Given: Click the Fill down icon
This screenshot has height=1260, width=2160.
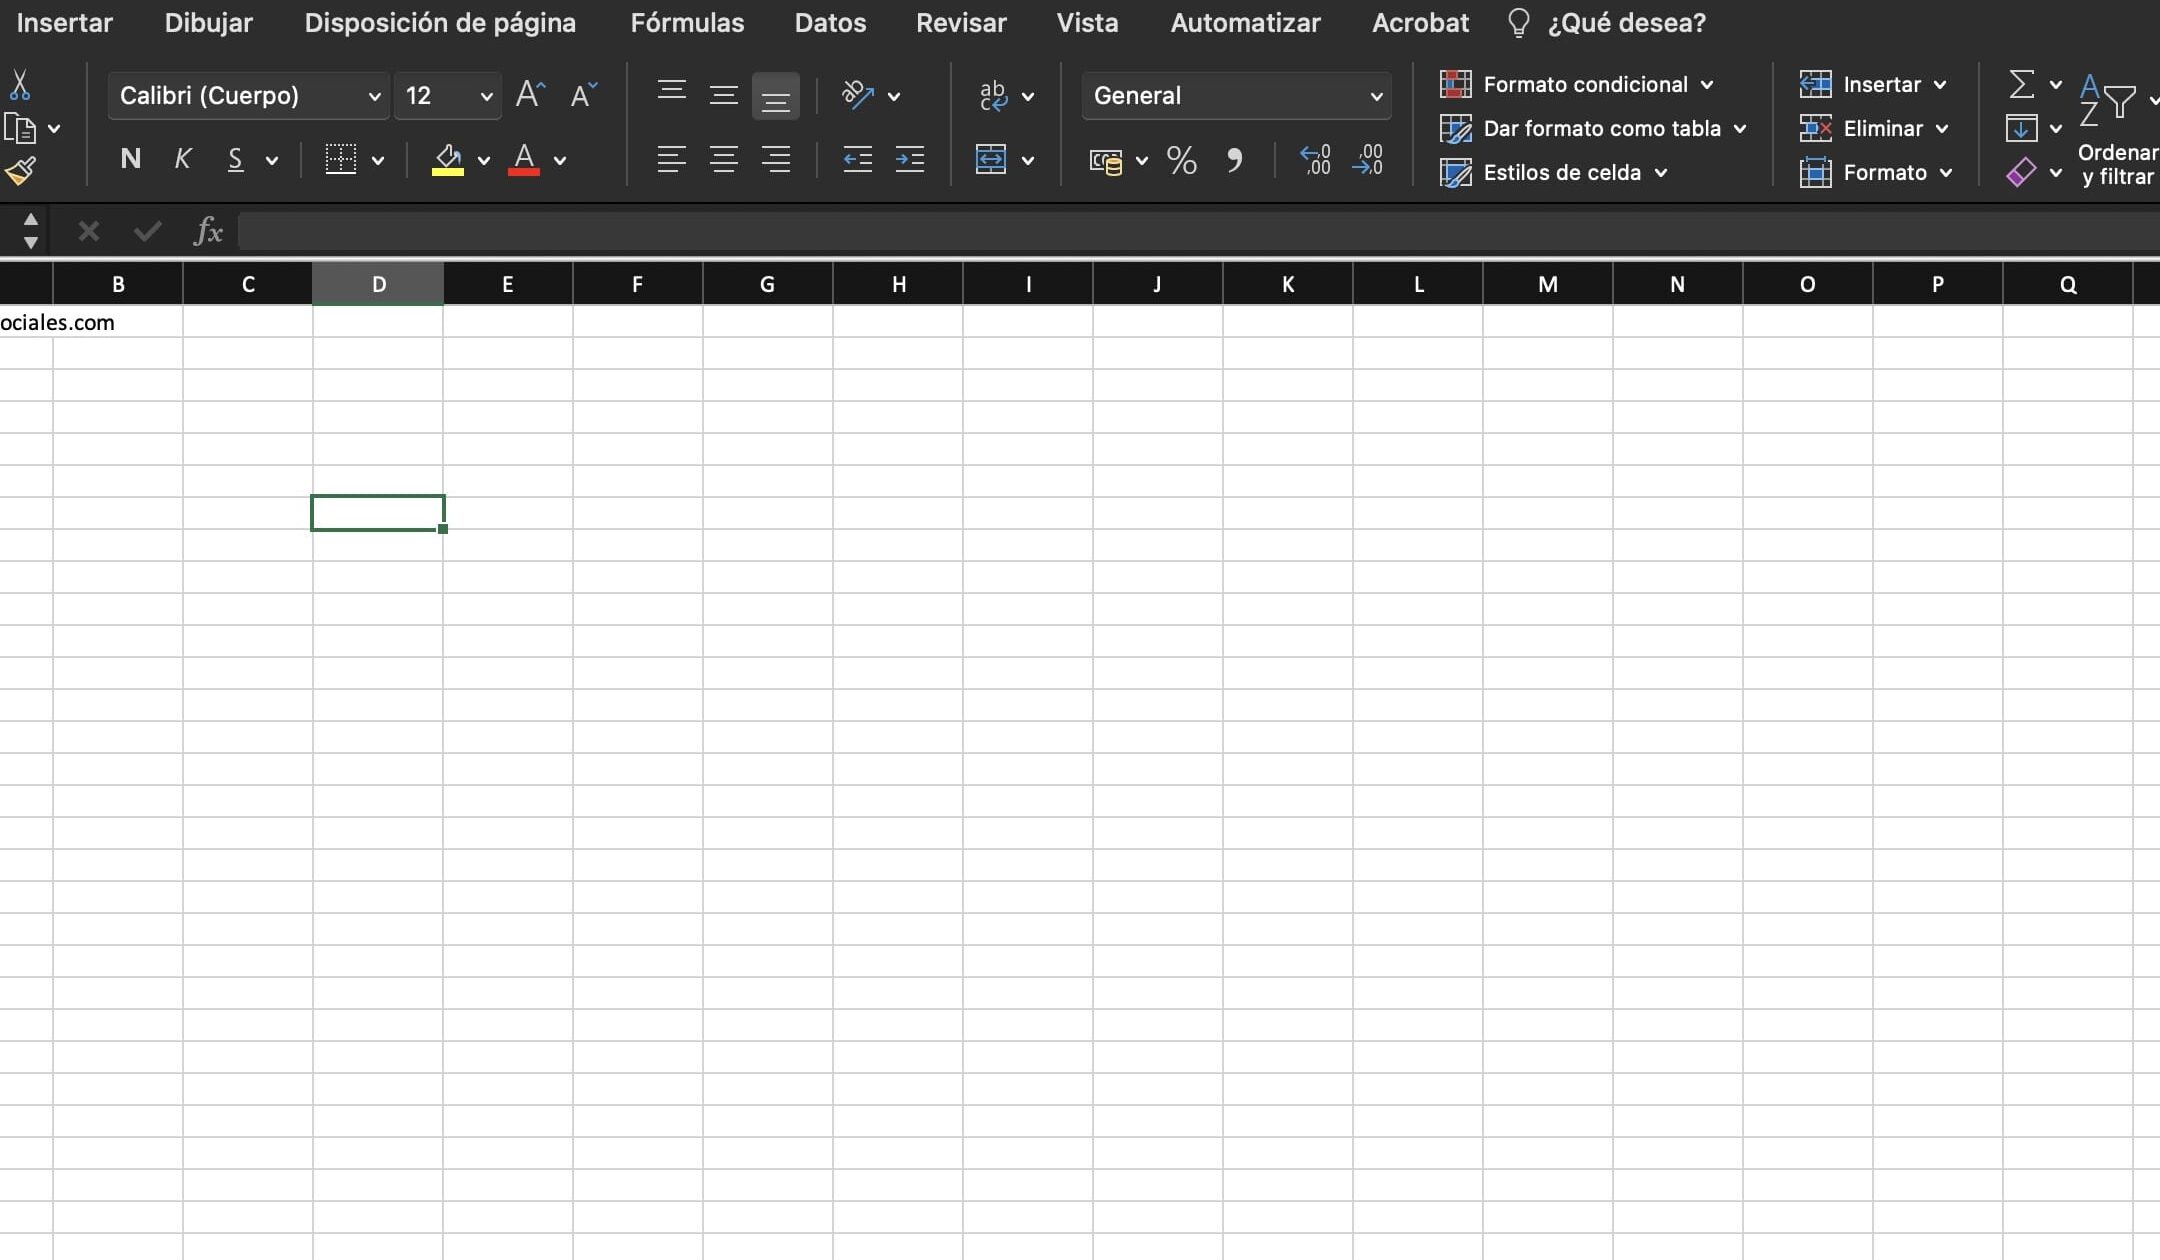Looking at the screenshot, I should pyautogui.click(x=2021, y=128).
